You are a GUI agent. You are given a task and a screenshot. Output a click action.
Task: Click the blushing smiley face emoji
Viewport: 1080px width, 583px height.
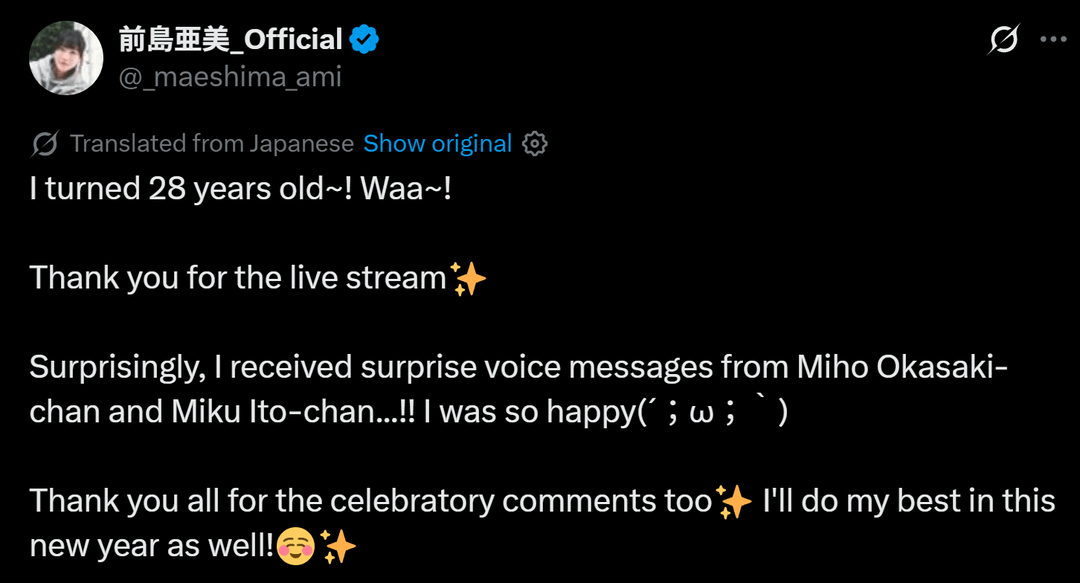tap(296, 547)
